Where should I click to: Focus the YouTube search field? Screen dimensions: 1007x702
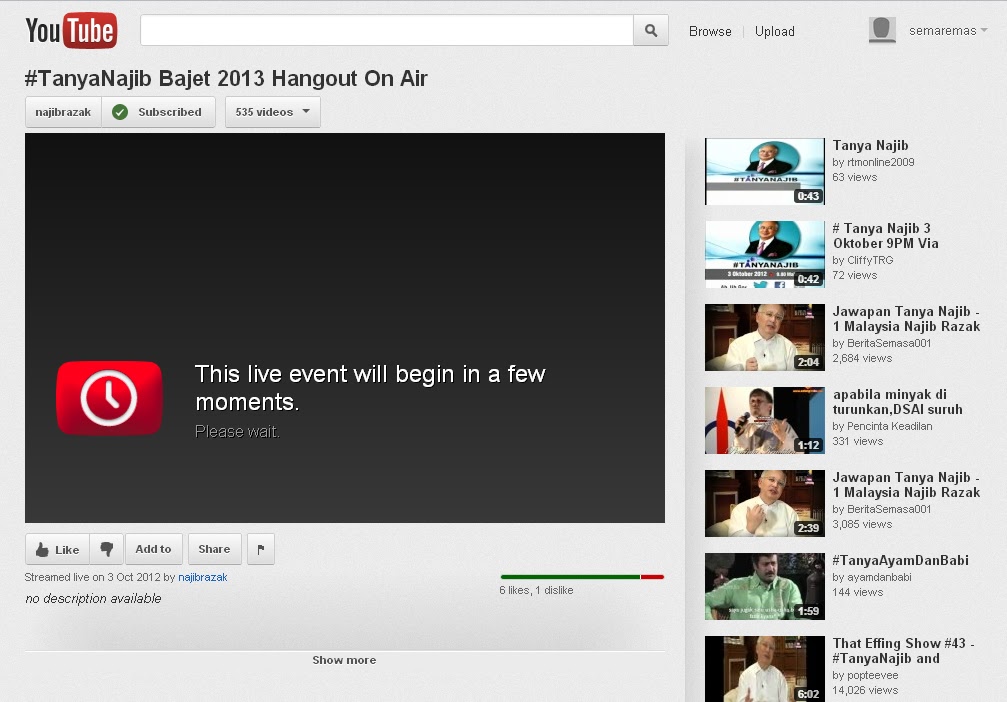(x=387, y=30)
